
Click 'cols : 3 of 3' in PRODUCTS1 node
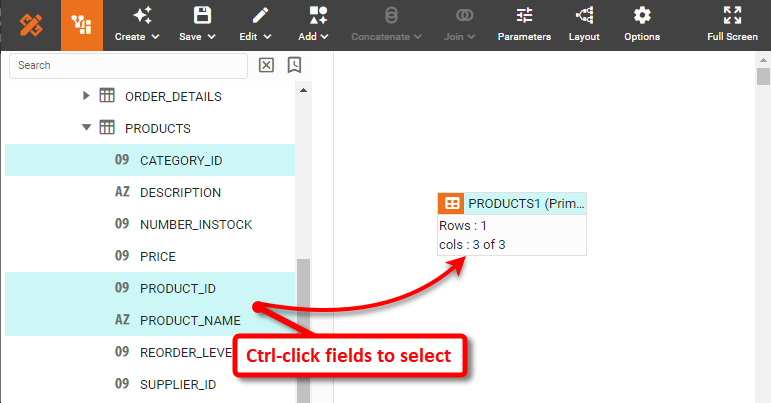[472, 245]
